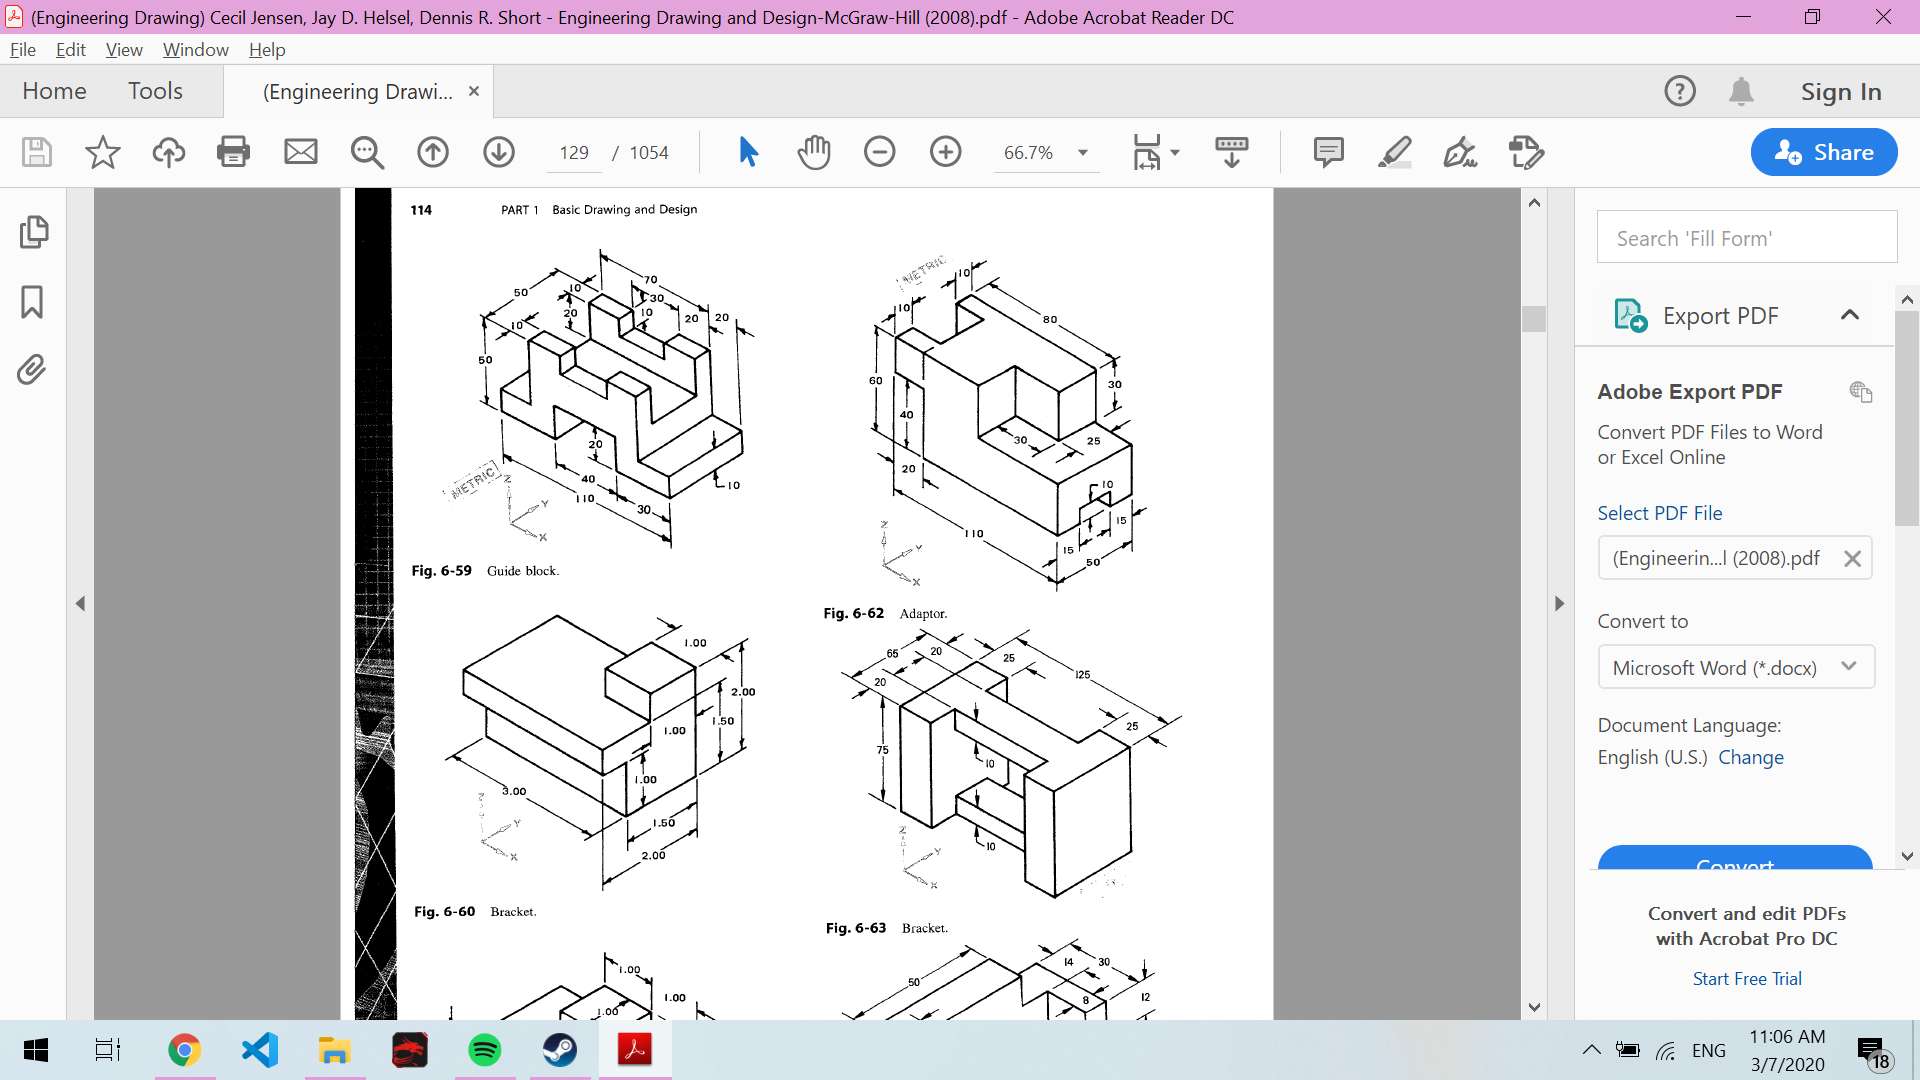Open the 66.7% zoom level dropdown

(x=1083, y=153)
